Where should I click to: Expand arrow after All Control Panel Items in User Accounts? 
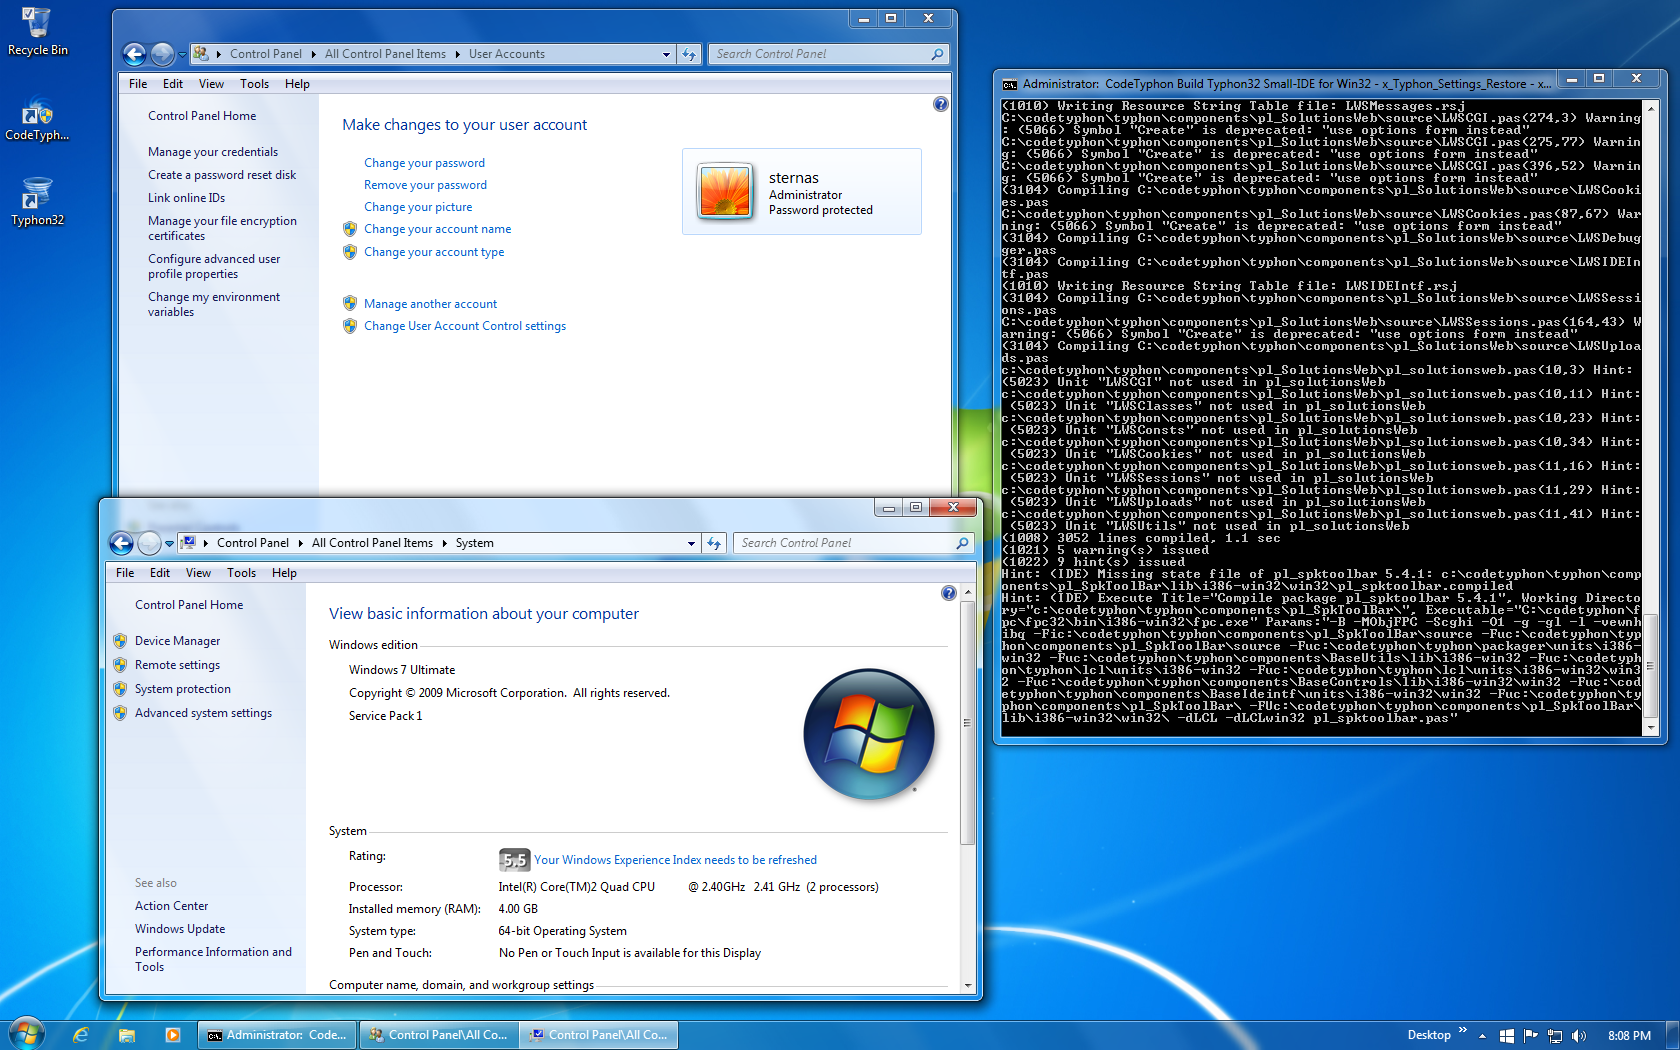coord(457,54)
